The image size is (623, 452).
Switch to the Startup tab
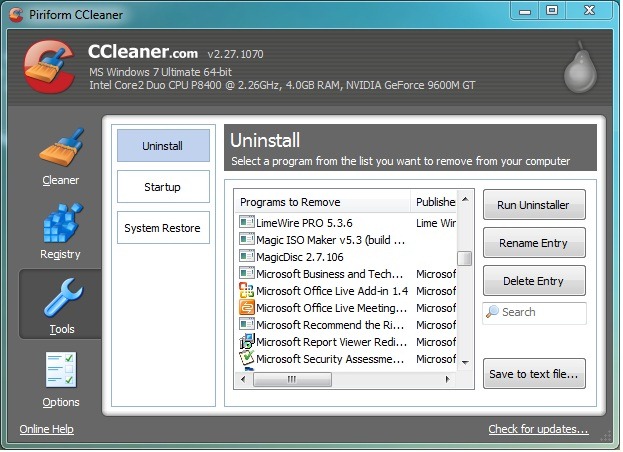[x=163, y=187]
